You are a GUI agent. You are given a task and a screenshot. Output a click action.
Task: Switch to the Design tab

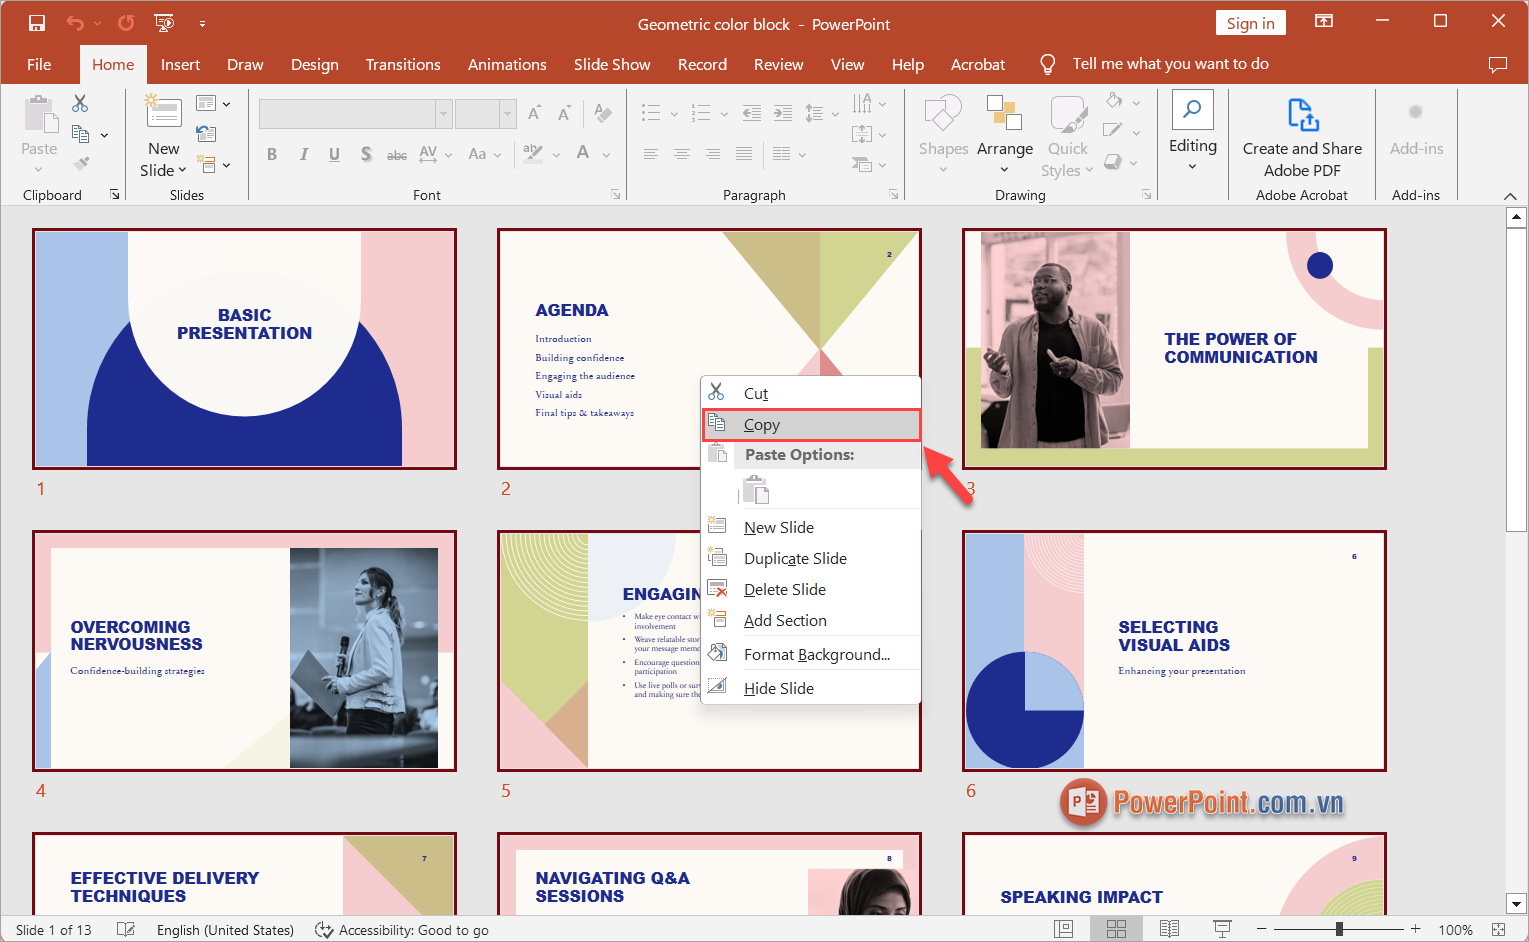(x=314, y=64)
